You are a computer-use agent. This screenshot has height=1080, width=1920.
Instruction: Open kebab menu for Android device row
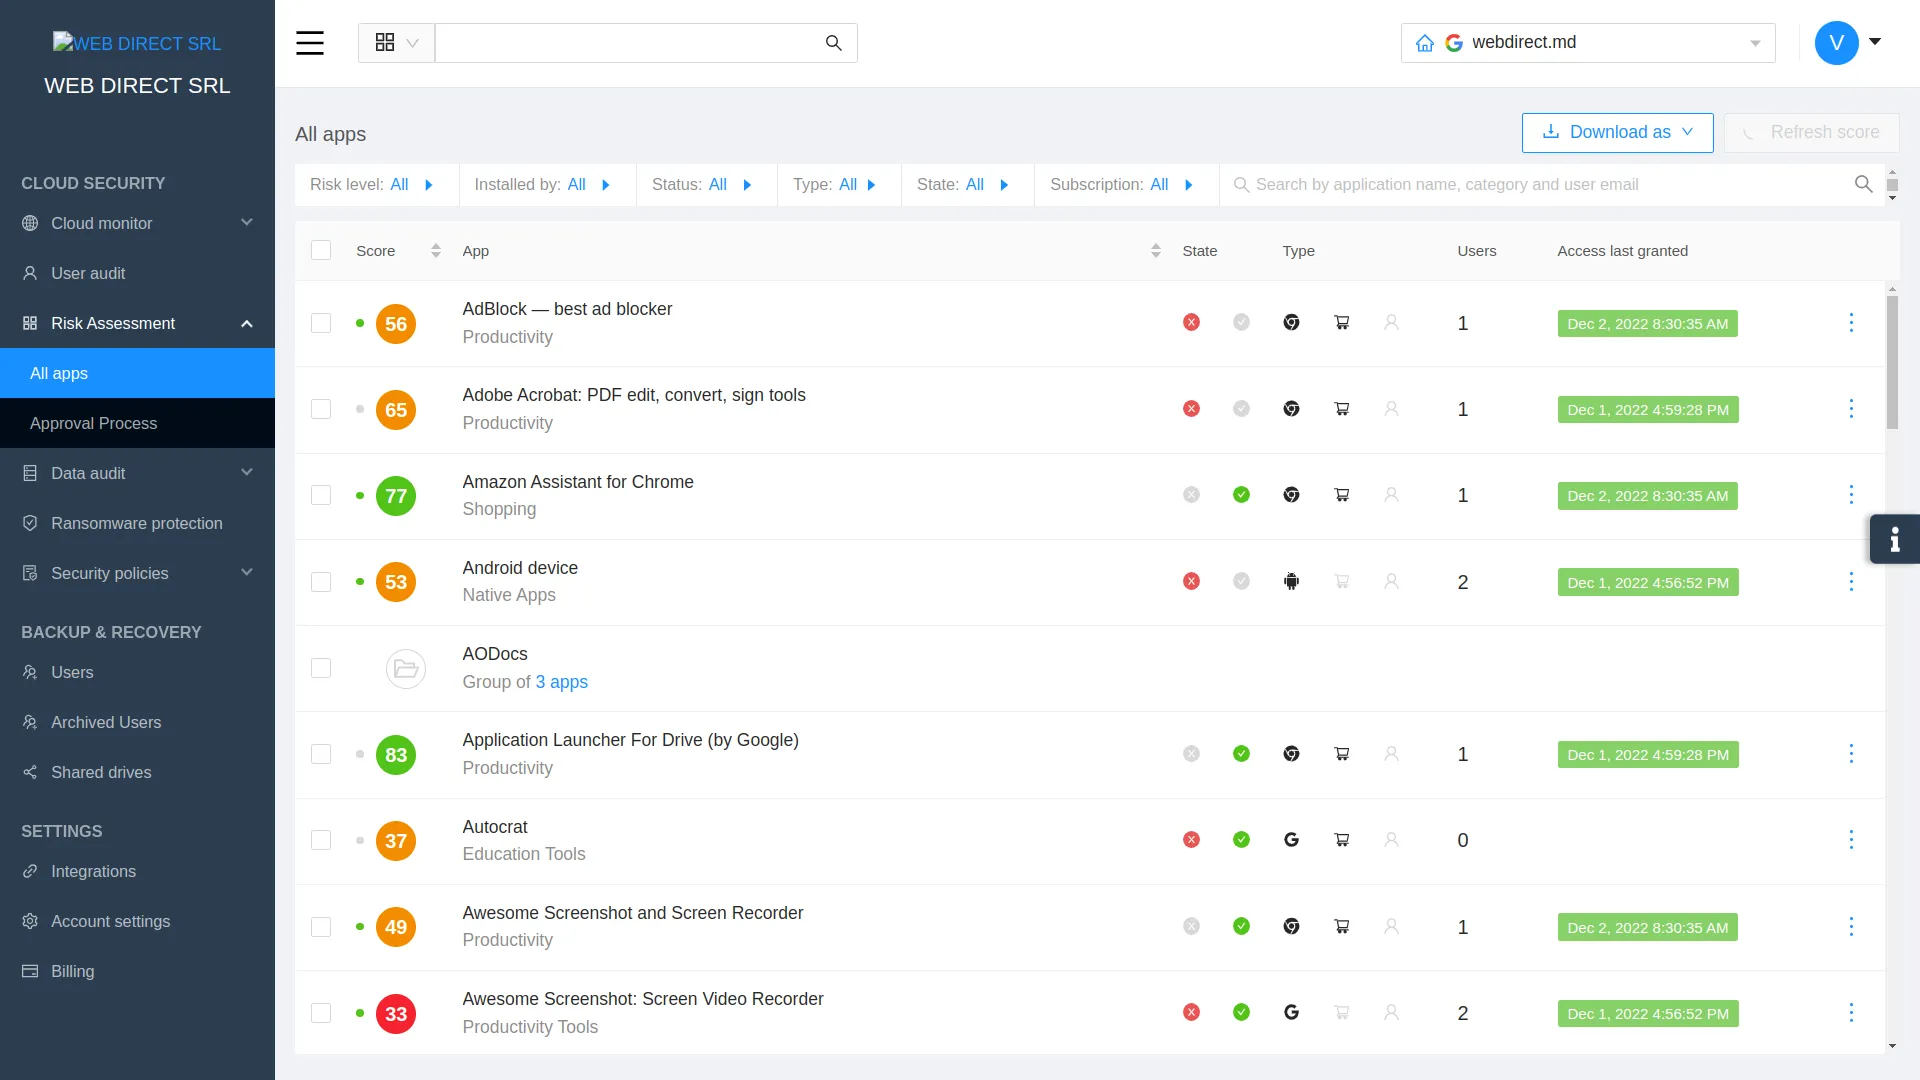[x=1851, y=582]
